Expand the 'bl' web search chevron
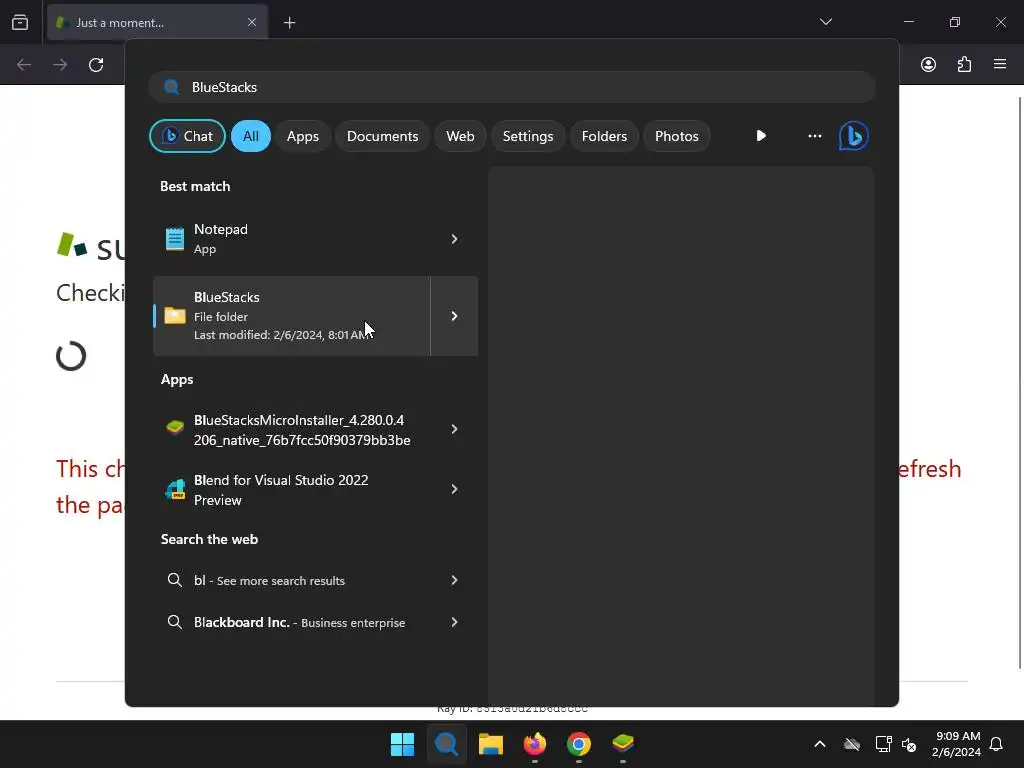Screen dimensions: 1024x768 (x=454, y=580)
